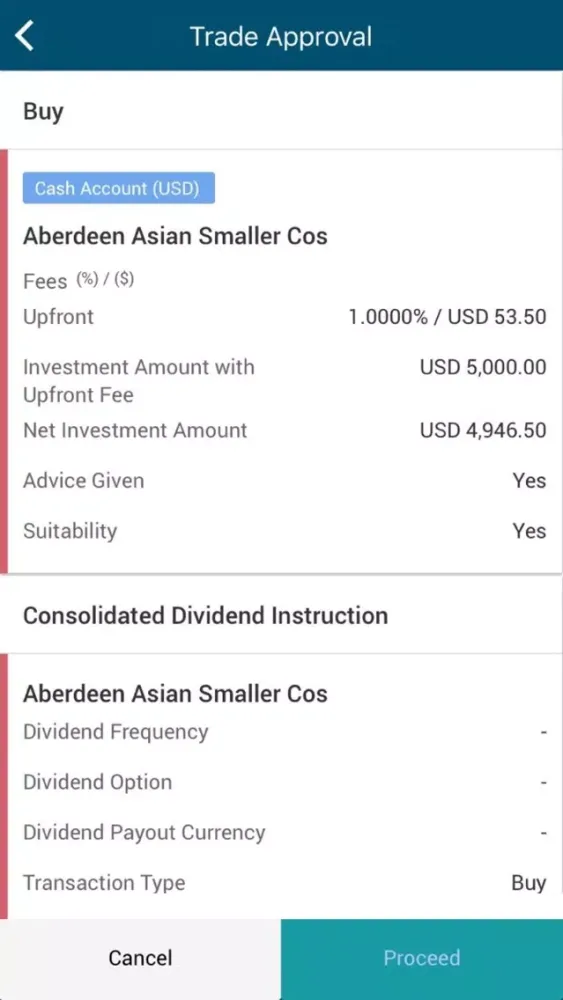Screen dimensions: 563x1000
Task: Tap the Dividend Frequency row
Action: 284,732
